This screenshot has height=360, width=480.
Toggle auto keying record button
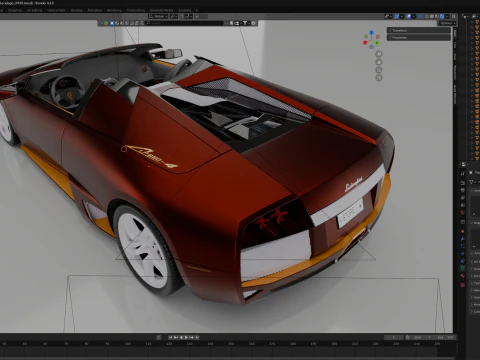click(x=159, y=337)
